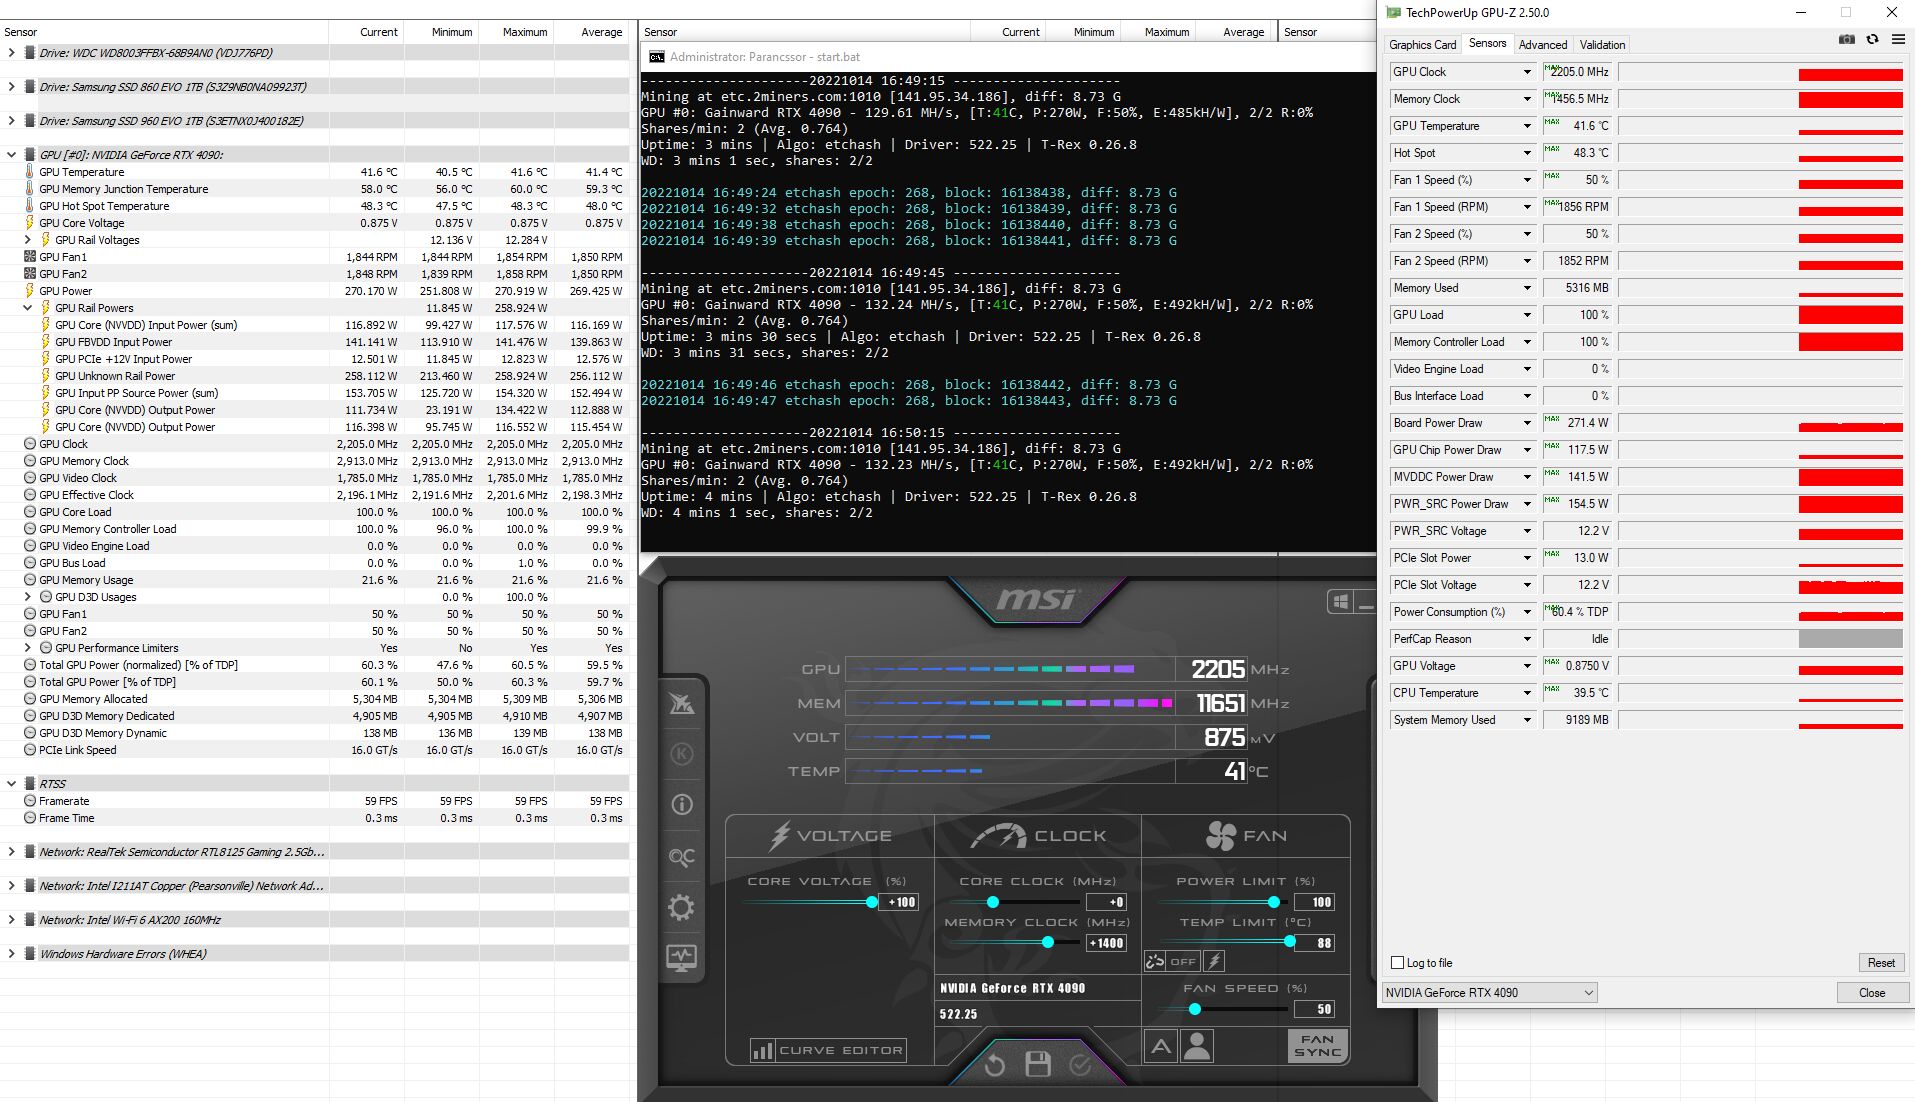The width and height of the screenshot is (1915, 1102).
Task: Open the GPU-Z hamburger menu
Action: 1897,40
